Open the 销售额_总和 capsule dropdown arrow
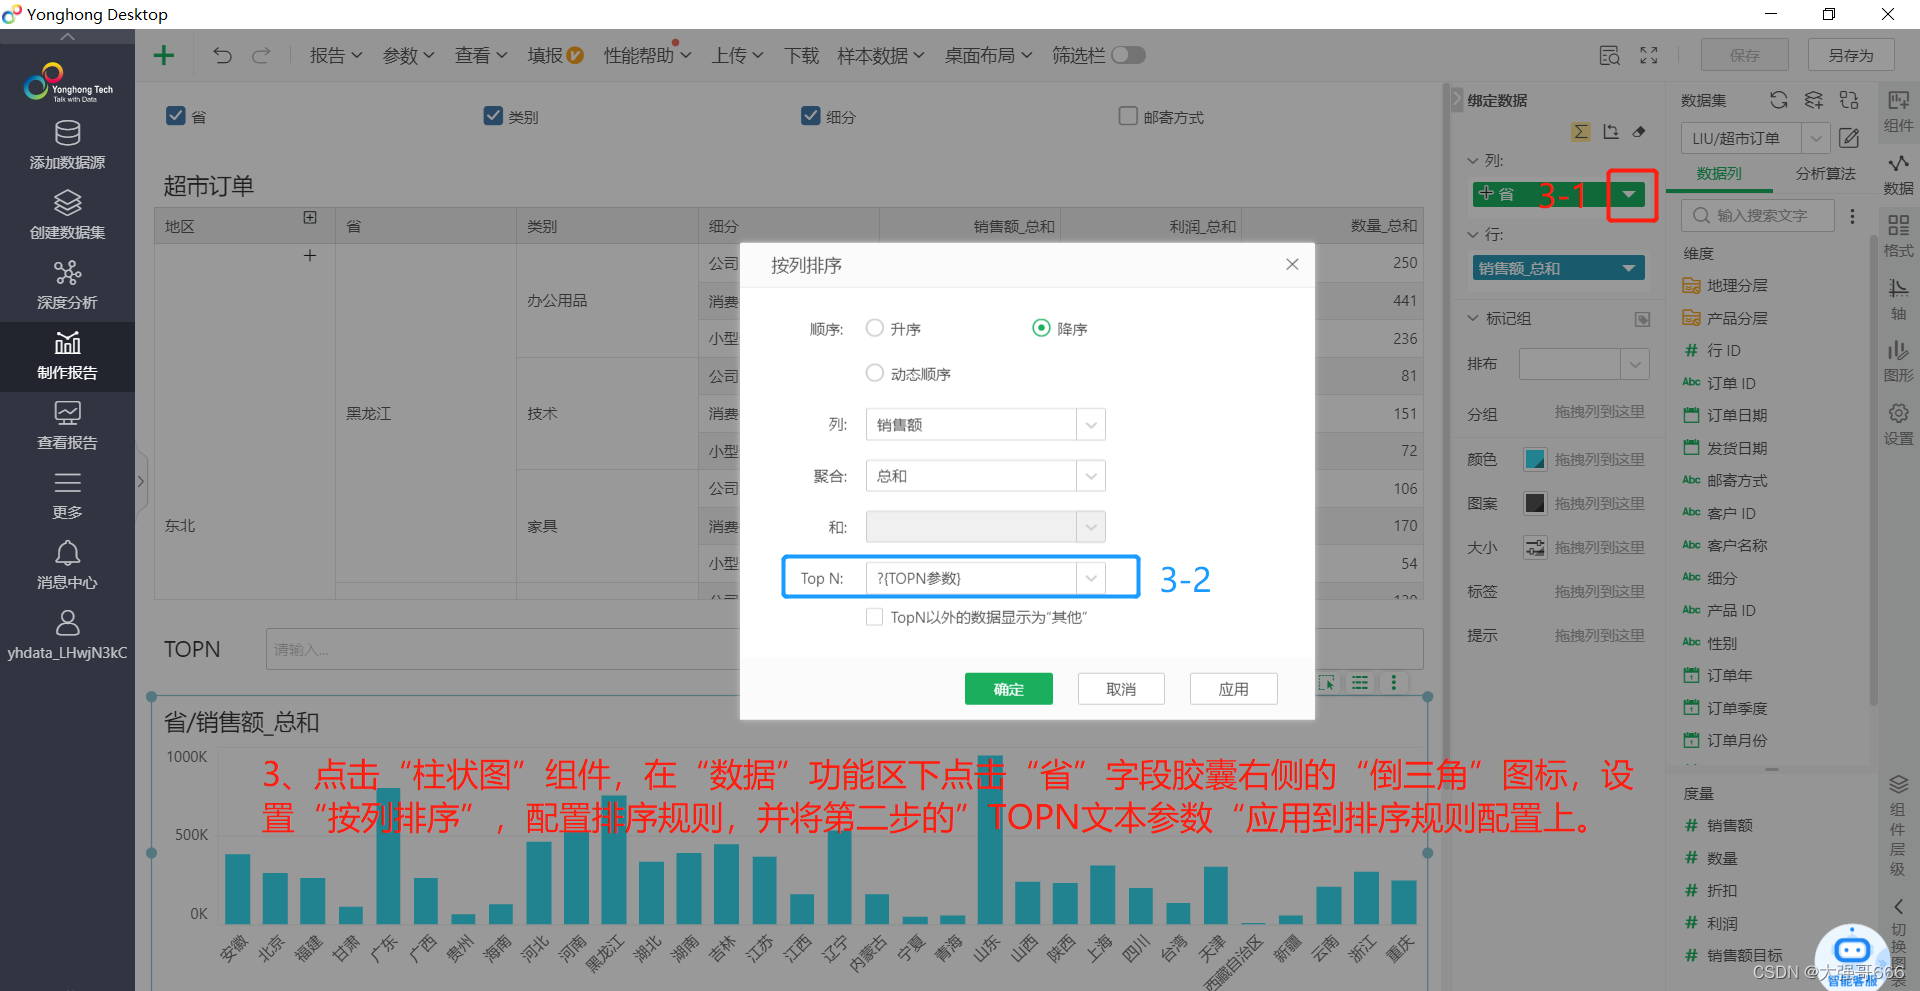This screenshot has height=991, width=1920. coord(1629,268)
